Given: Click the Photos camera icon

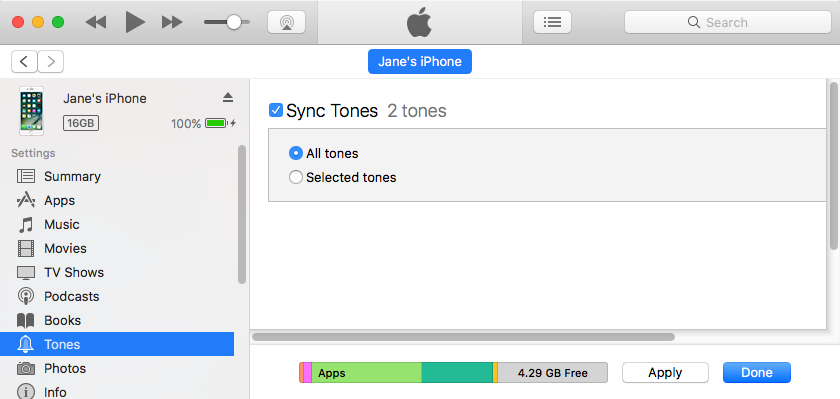Looking at the screenshot, I should (x=26, y=368).
